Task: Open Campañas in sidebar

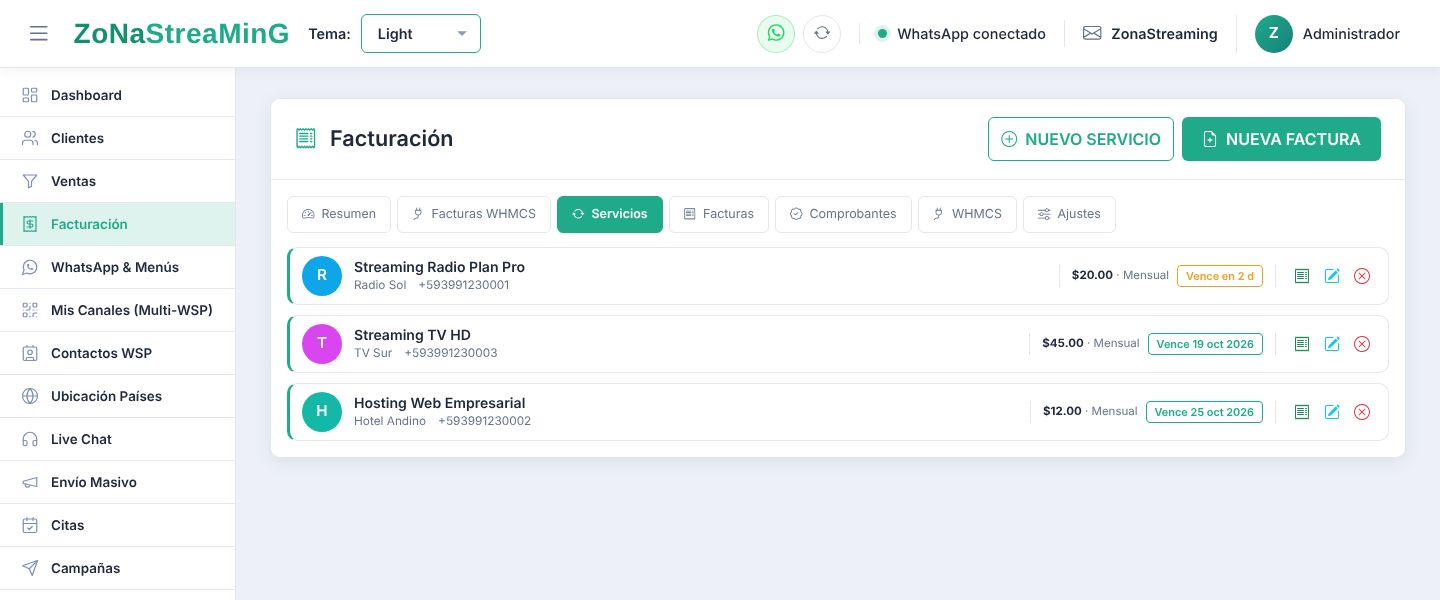Action: pos(118,568)
